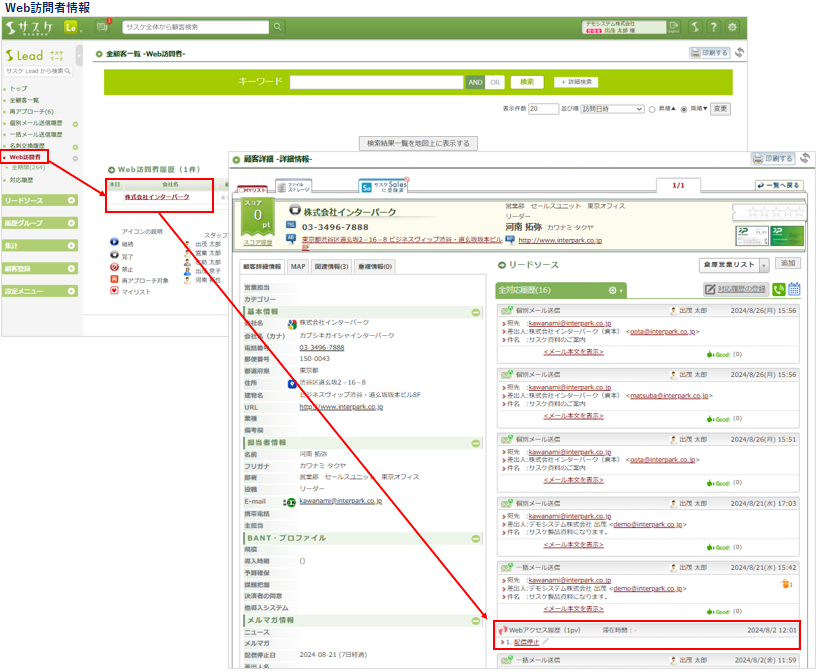Select the 昇順 ascending radio button

point(652,110)
